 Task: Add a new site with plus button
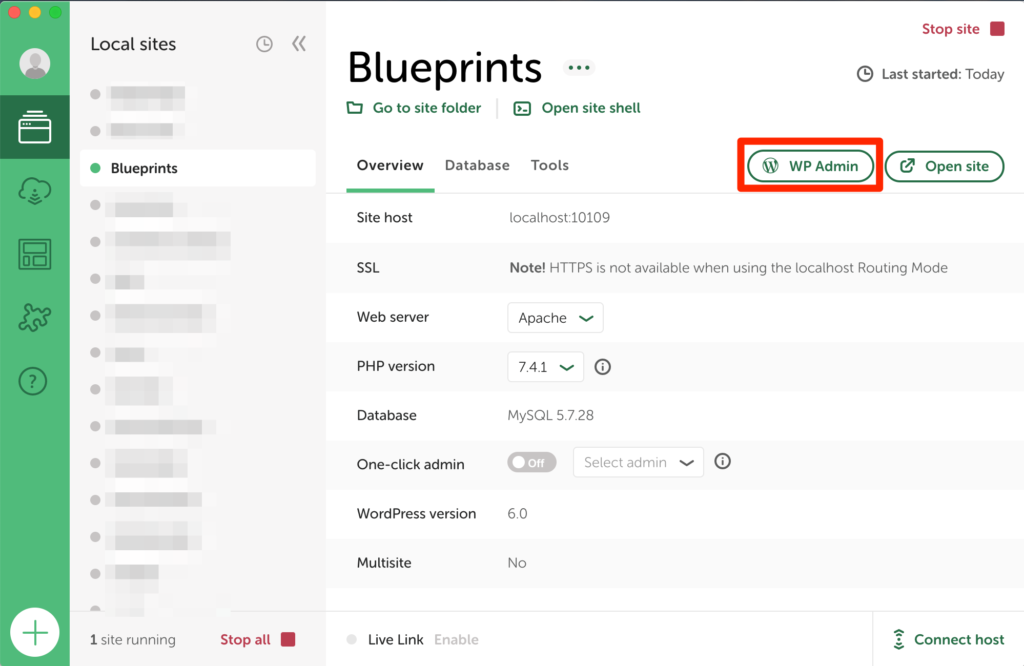point(35,632)
